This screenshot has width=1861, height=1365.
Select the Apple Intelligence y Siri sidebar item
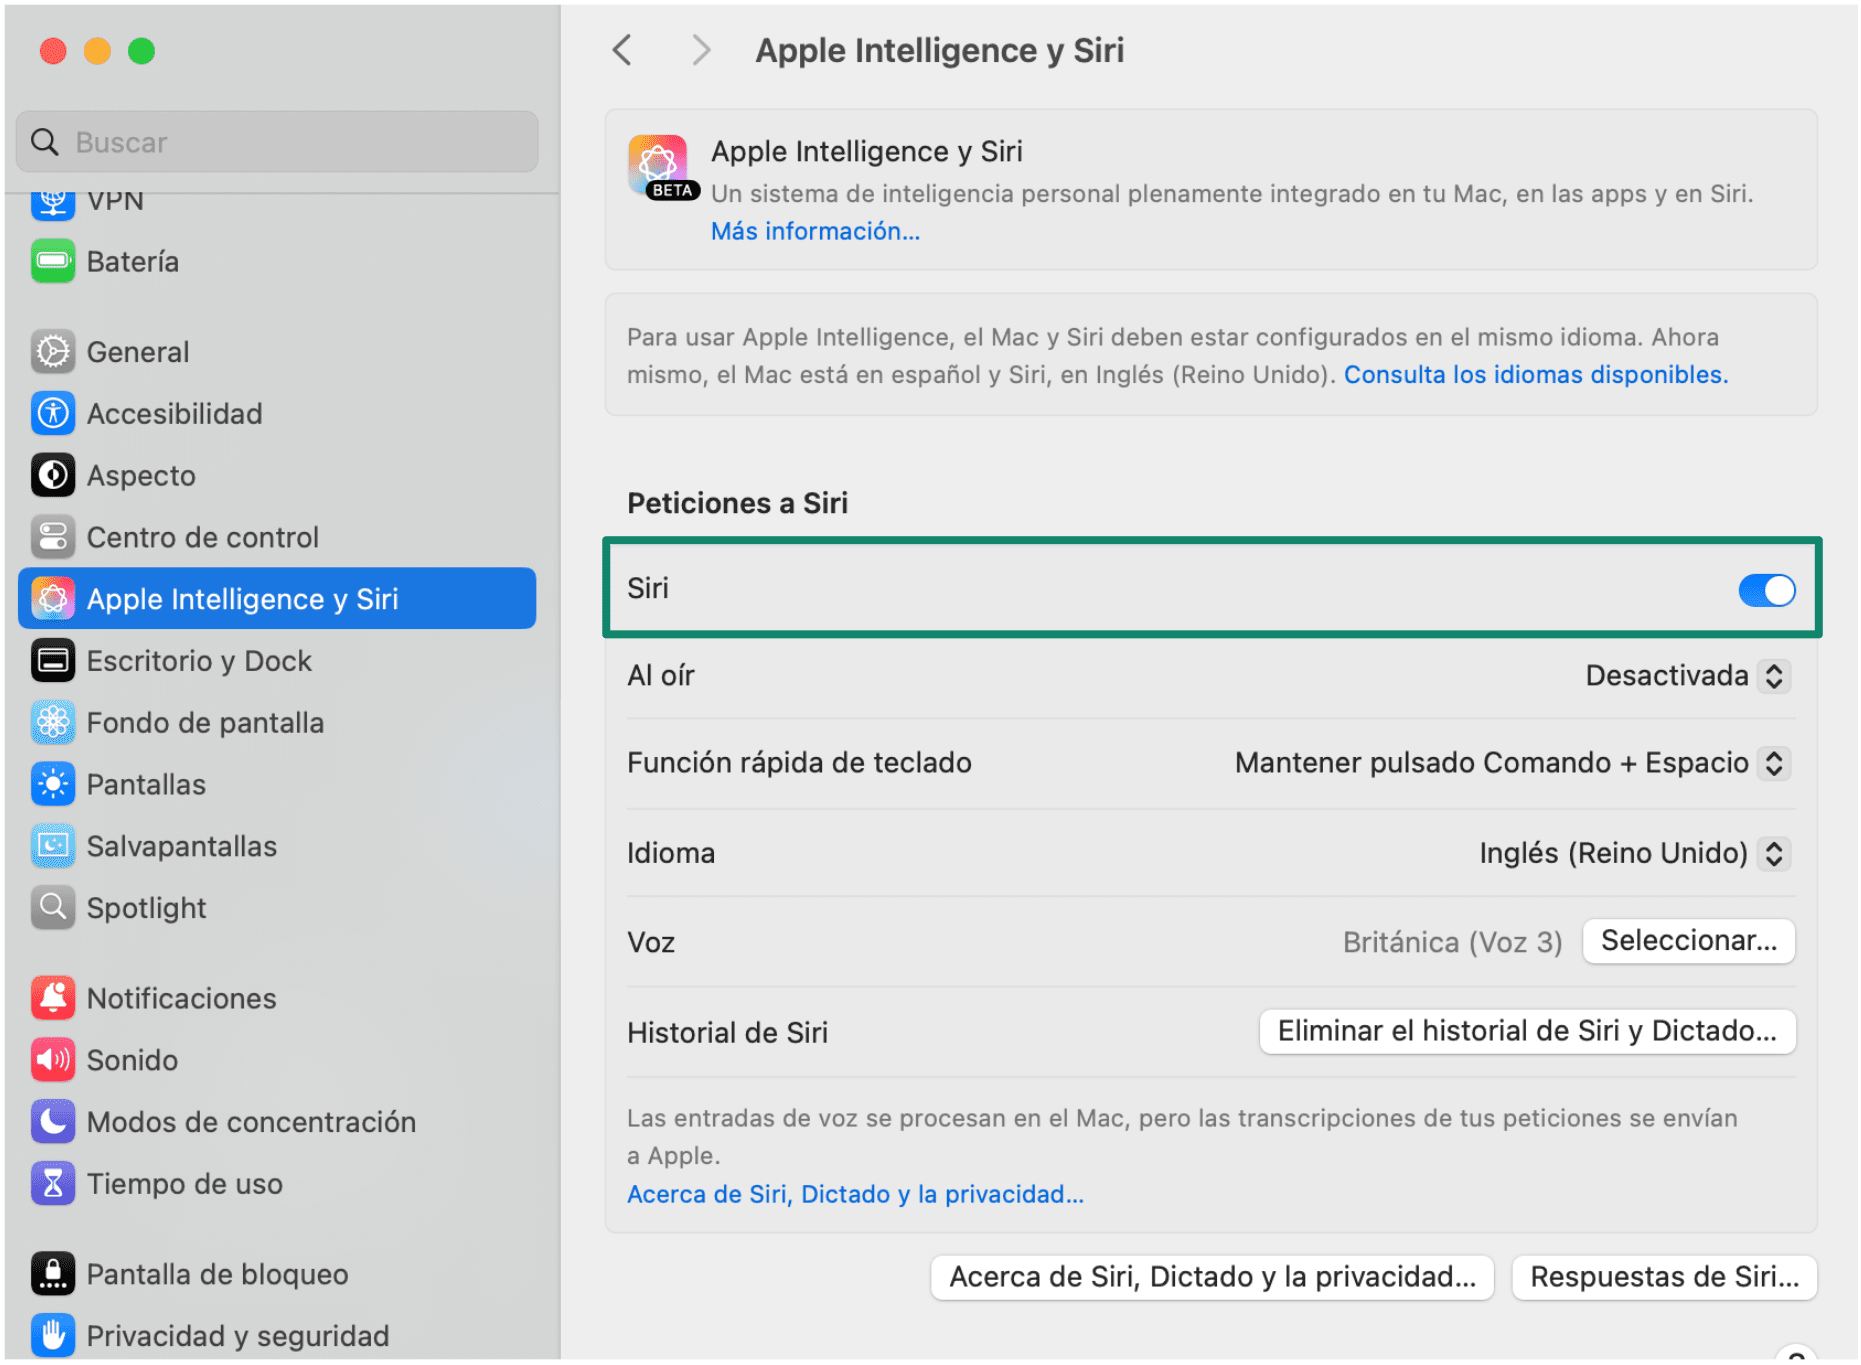[x=243, y=598]
